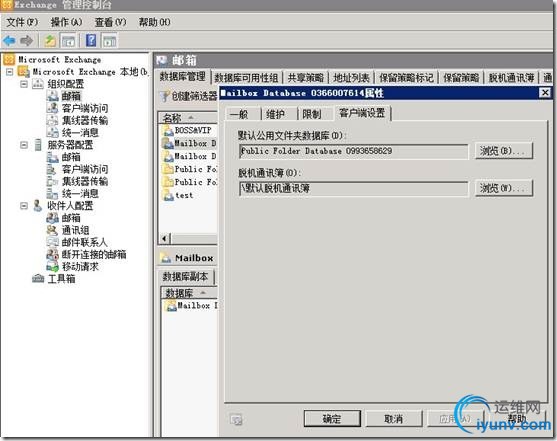Click the horizontal scrollbar left arrow
557x441 pixels.
tap(164, 238)
